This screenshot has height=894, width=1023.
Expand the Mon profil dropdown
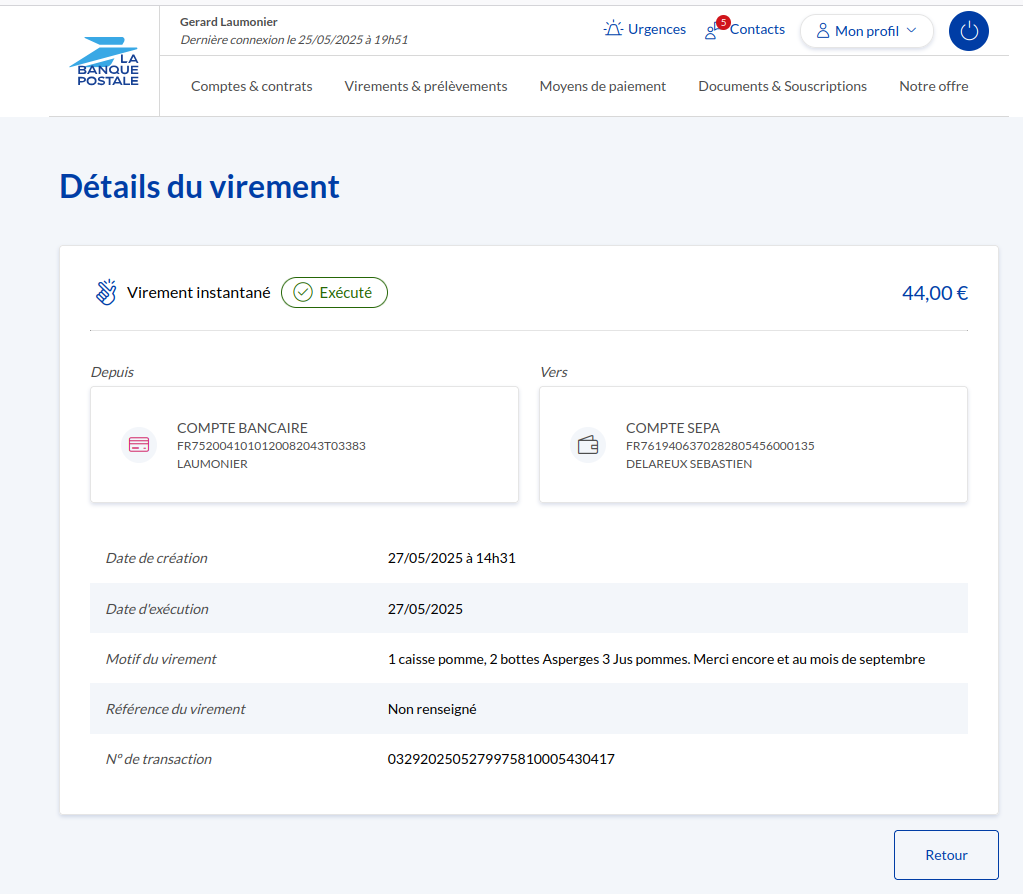(866, 31)
